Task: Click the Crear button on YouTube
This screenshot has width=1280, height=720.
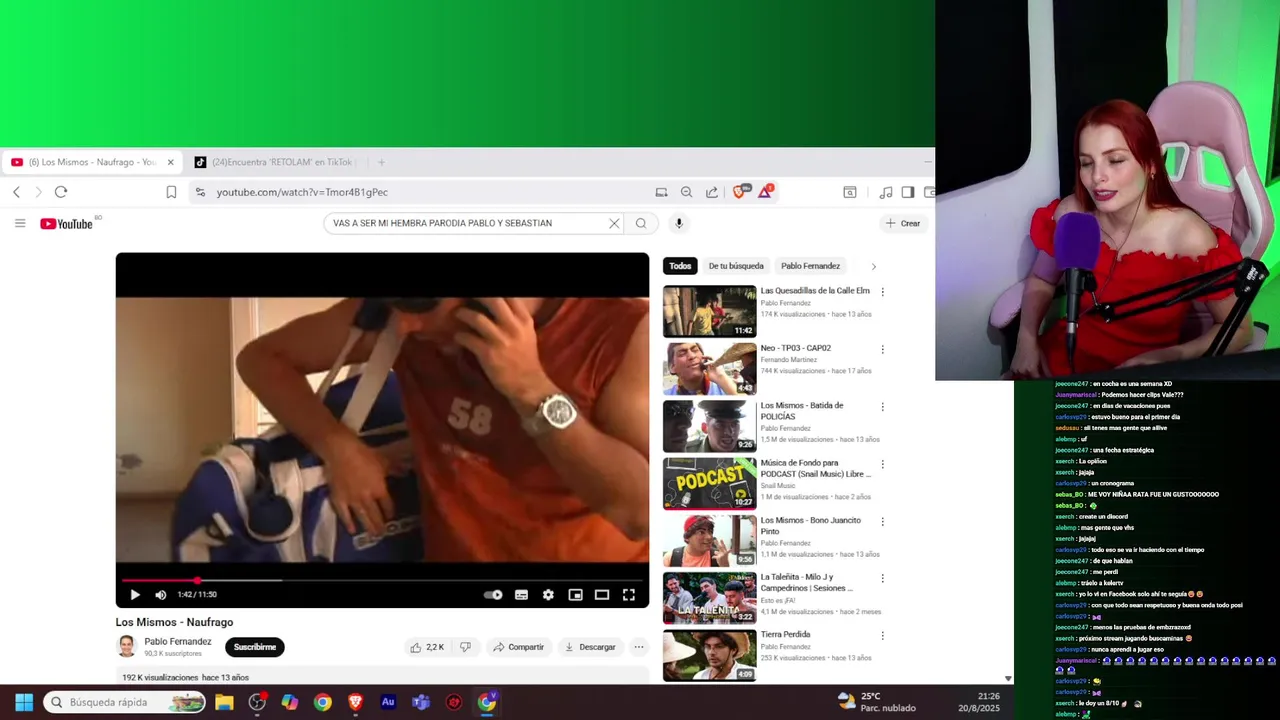Action: 902,223
